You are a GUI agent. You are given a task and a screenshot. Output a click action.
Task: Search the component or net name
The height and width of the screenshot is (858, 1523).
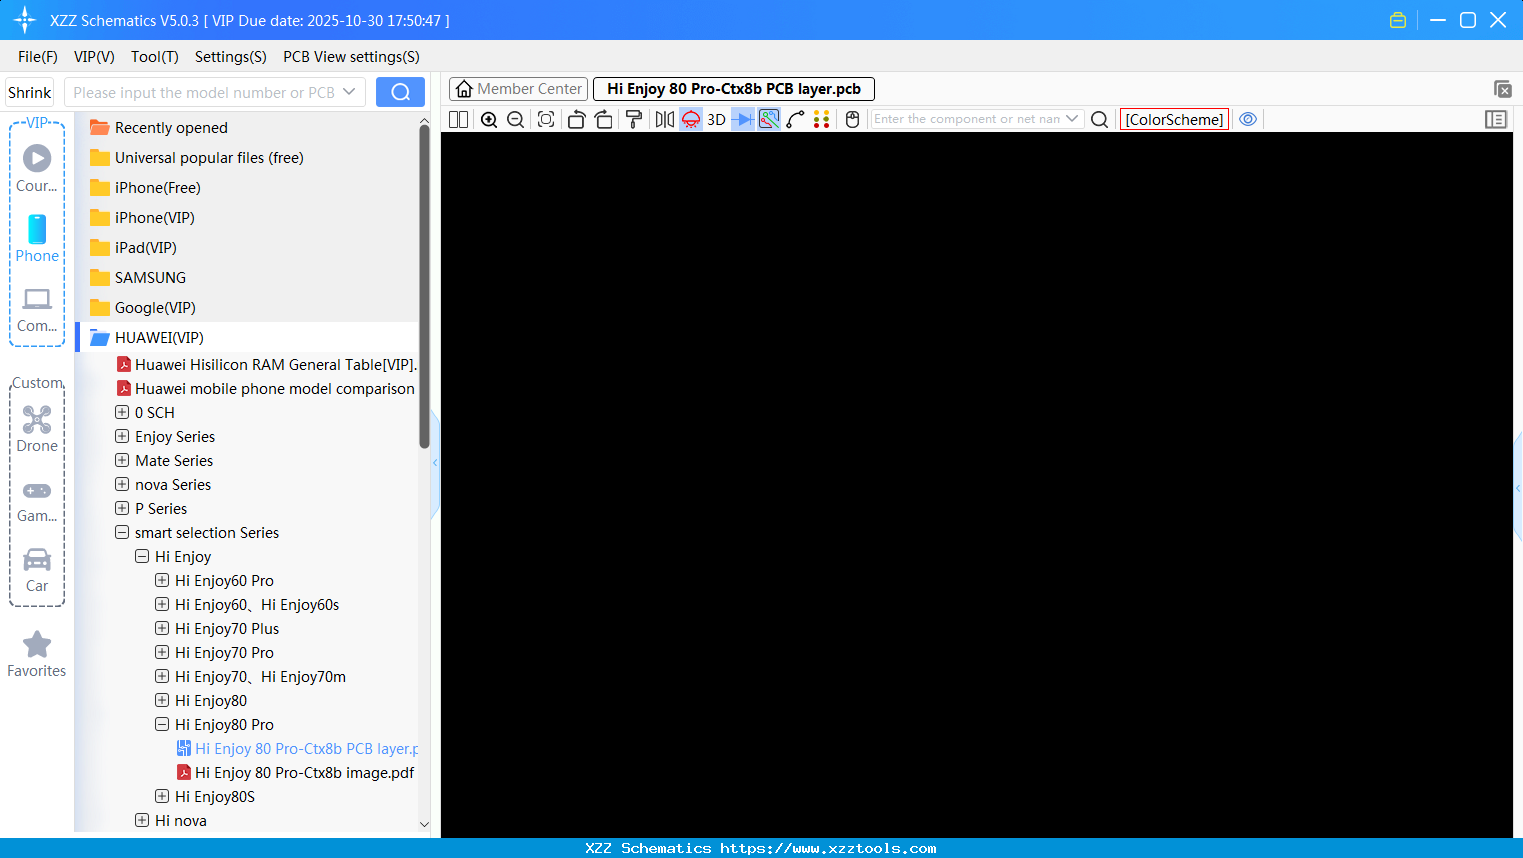pos(1099,119)
